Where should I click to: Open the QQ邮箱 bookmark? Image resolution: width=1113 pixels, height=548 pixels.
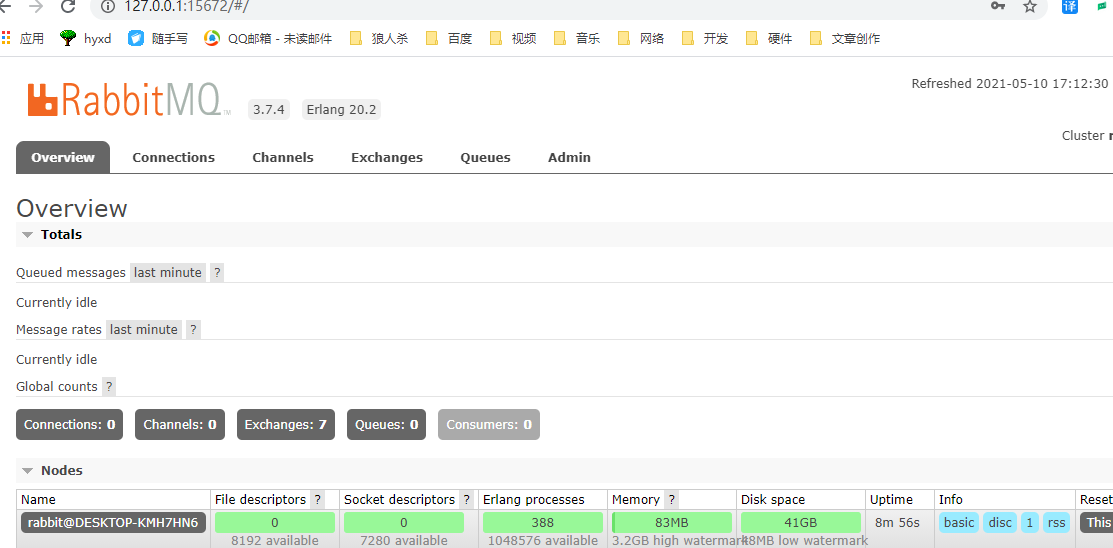[x=268, y=38]
